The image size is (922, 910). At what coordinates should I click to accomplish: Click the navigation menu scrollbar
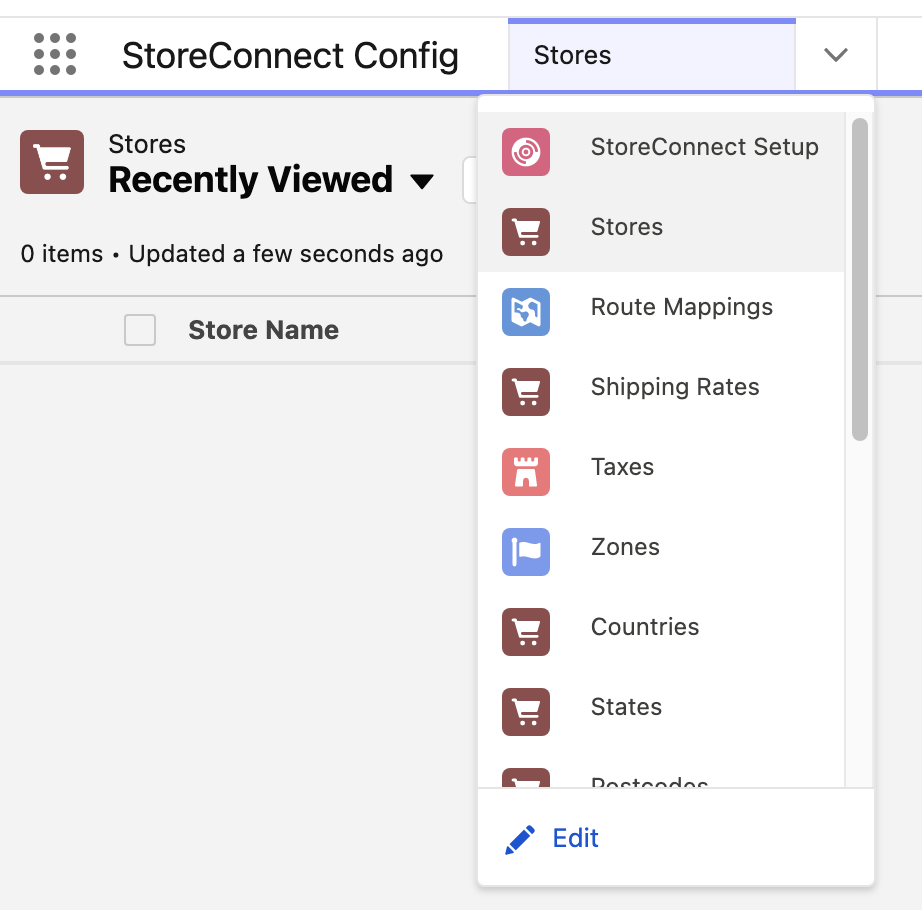[x=860, y=279]
